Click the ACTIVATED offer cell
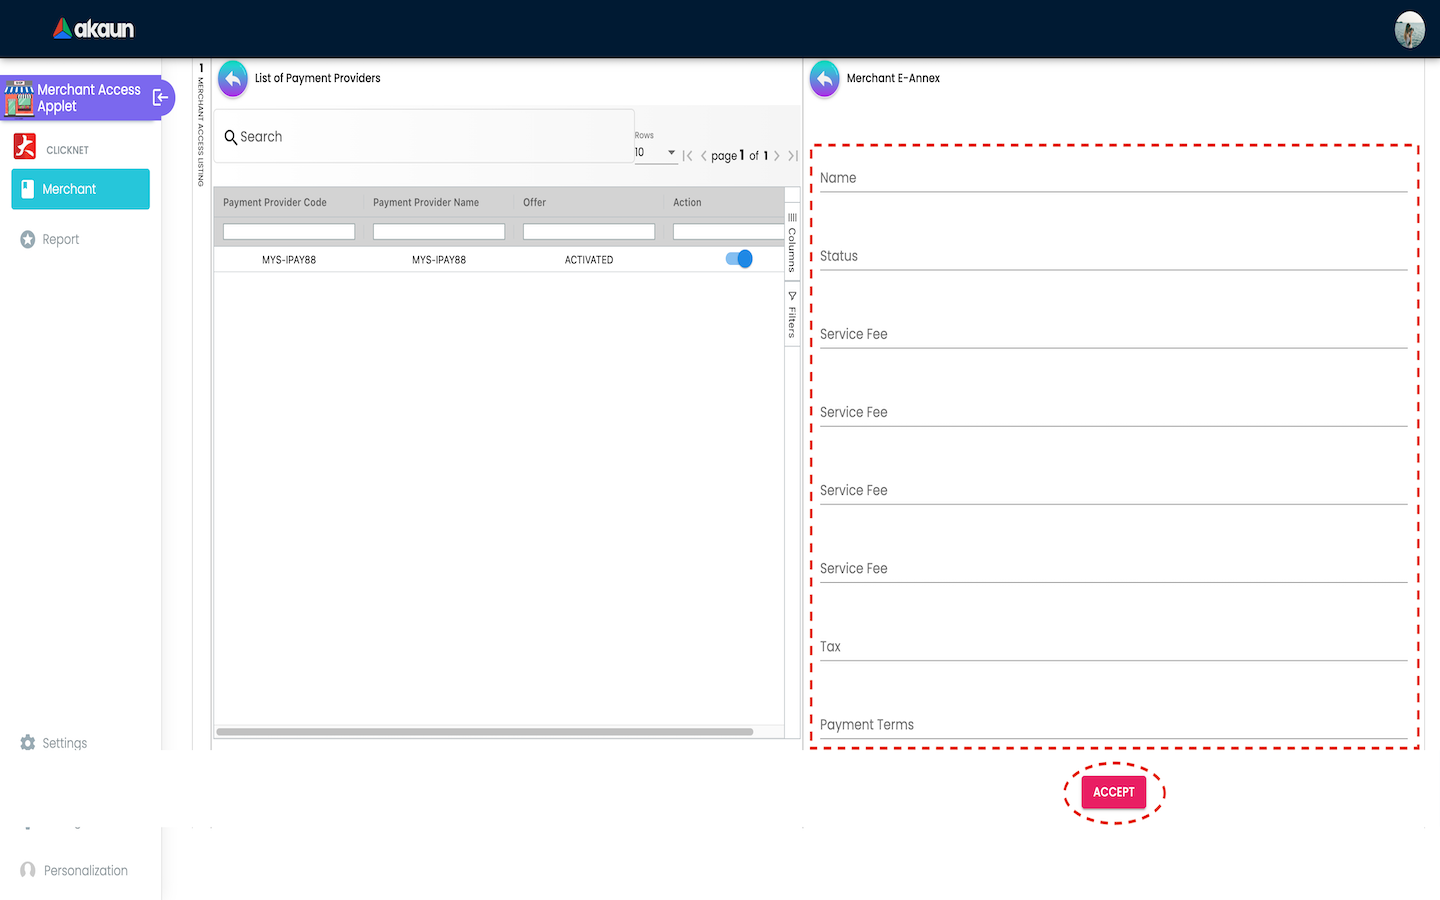 click(589, 260)
